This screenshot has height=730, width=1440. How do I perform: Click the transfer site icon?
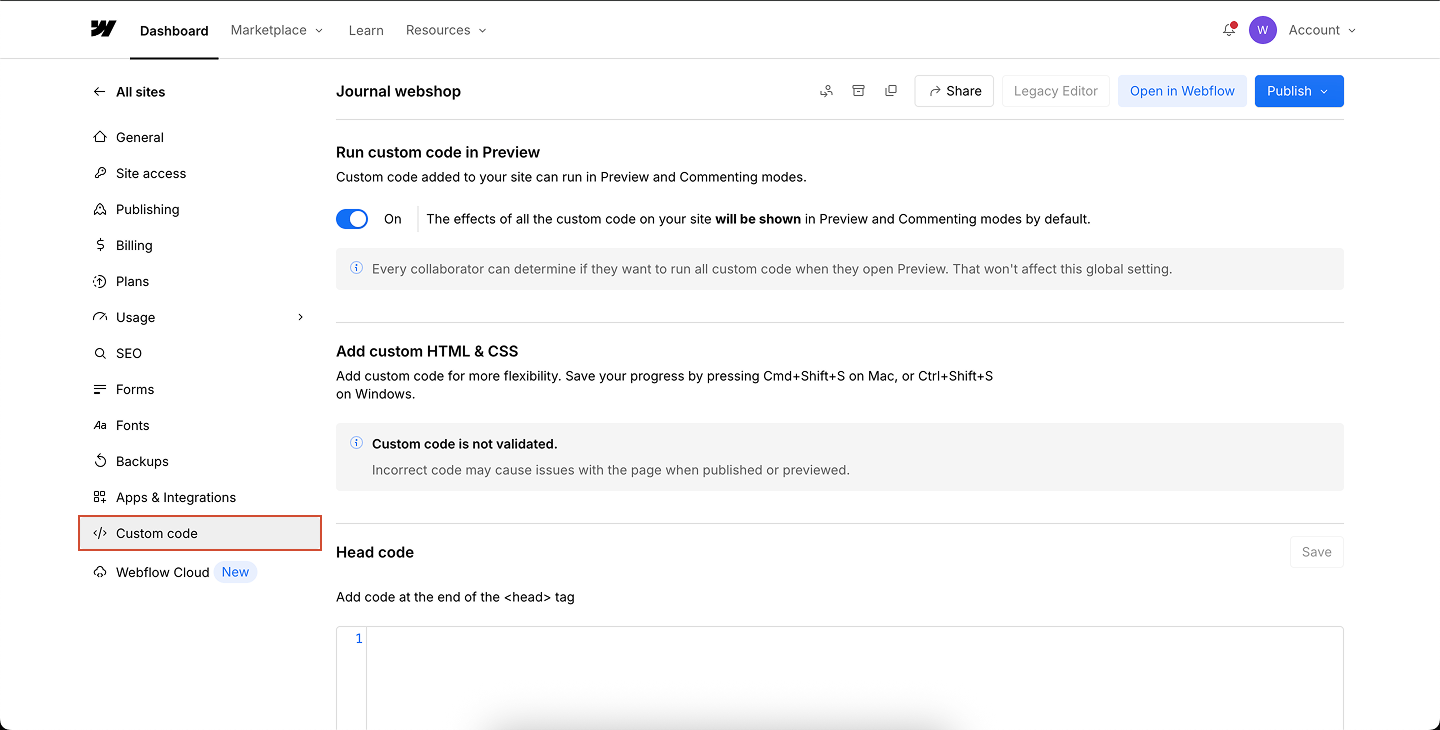point(826,91)
